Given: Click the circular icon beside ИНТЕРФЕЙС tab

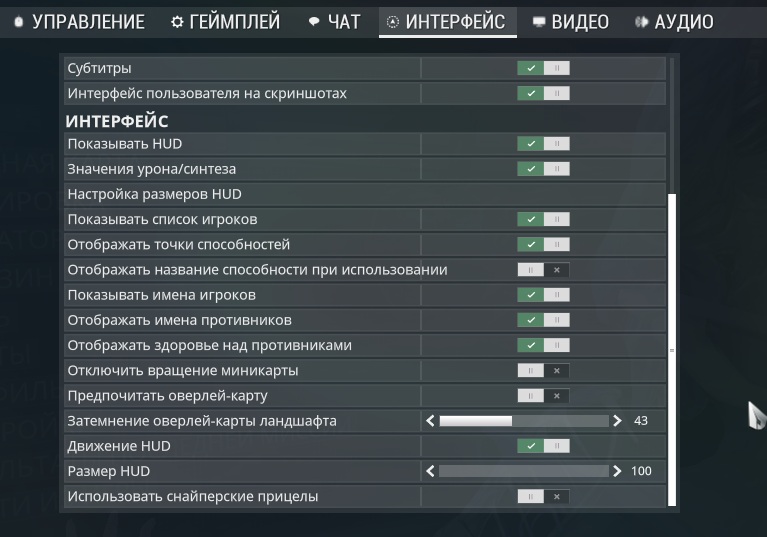Looking at the screenshot, I should [392, 22].
